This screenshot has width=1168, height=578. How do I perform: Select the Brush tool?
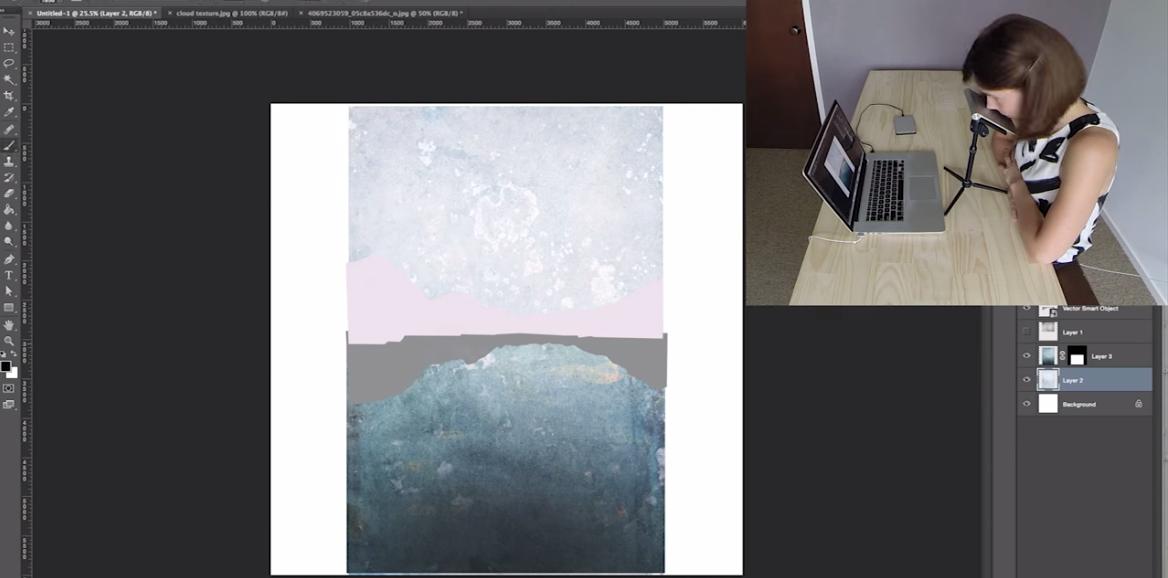point(9,145)
